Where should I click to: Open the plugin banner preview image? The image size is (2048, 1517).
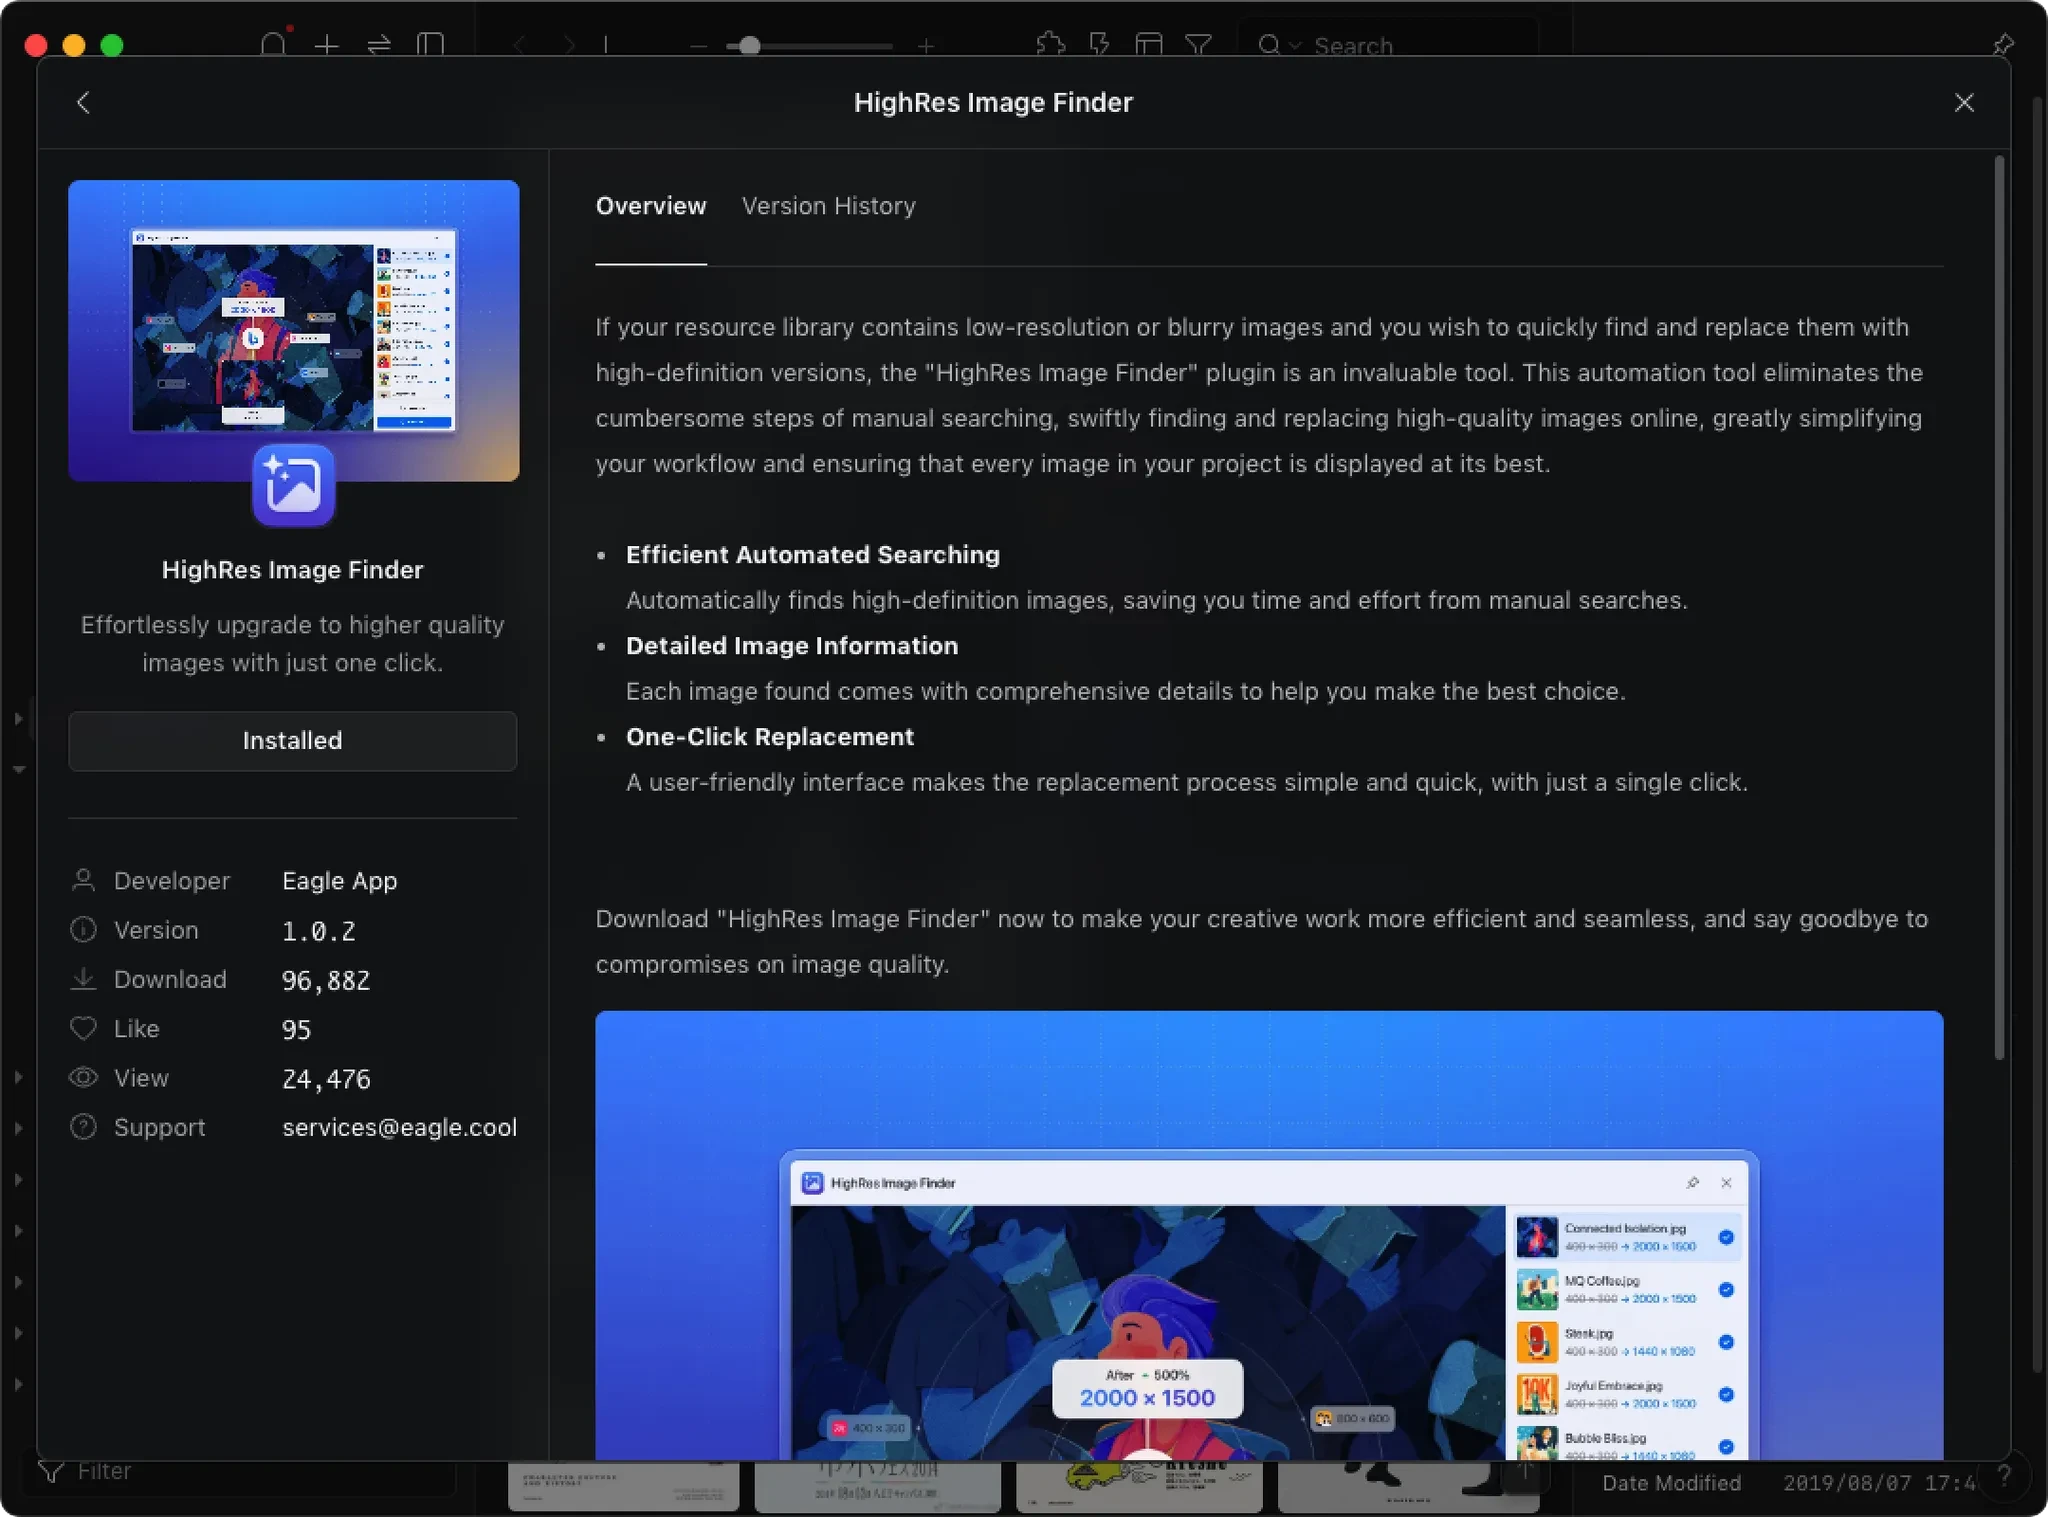(293, 330)
